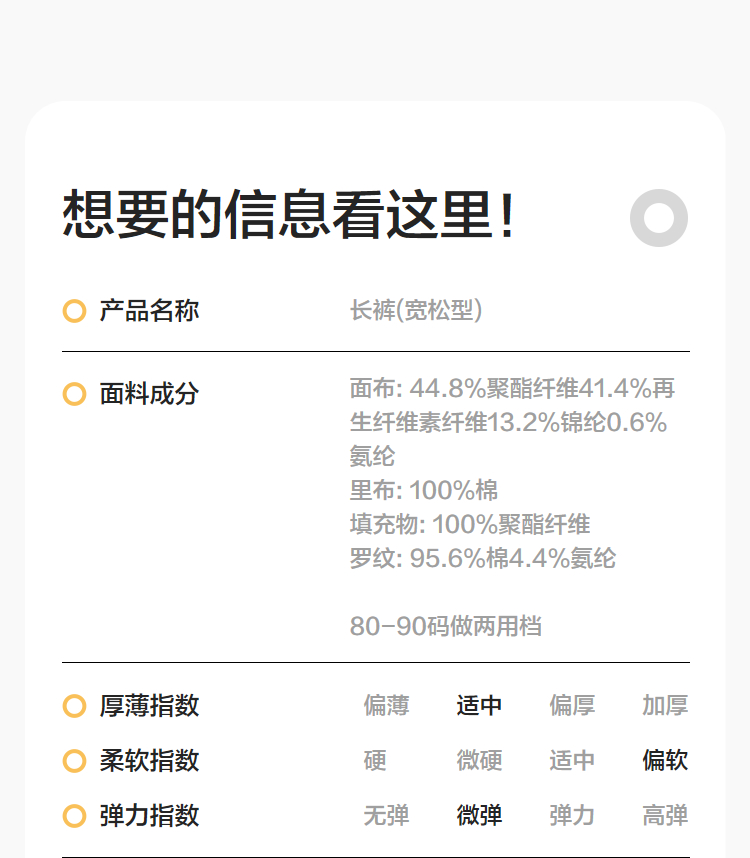Click the yellow circle beside 厚薄指数
The image size is (750, 858).
point(74,706)
